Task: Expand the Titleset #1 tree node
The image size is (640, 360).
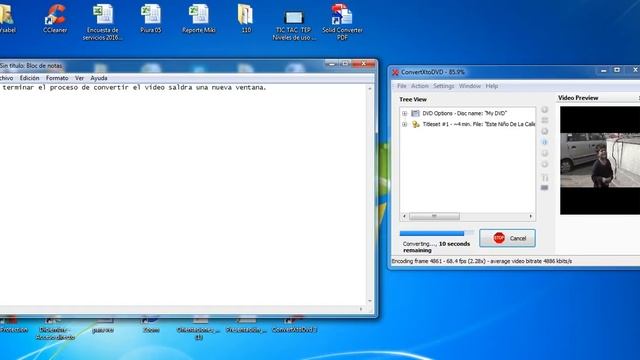Action: click(x=404, y=124)
